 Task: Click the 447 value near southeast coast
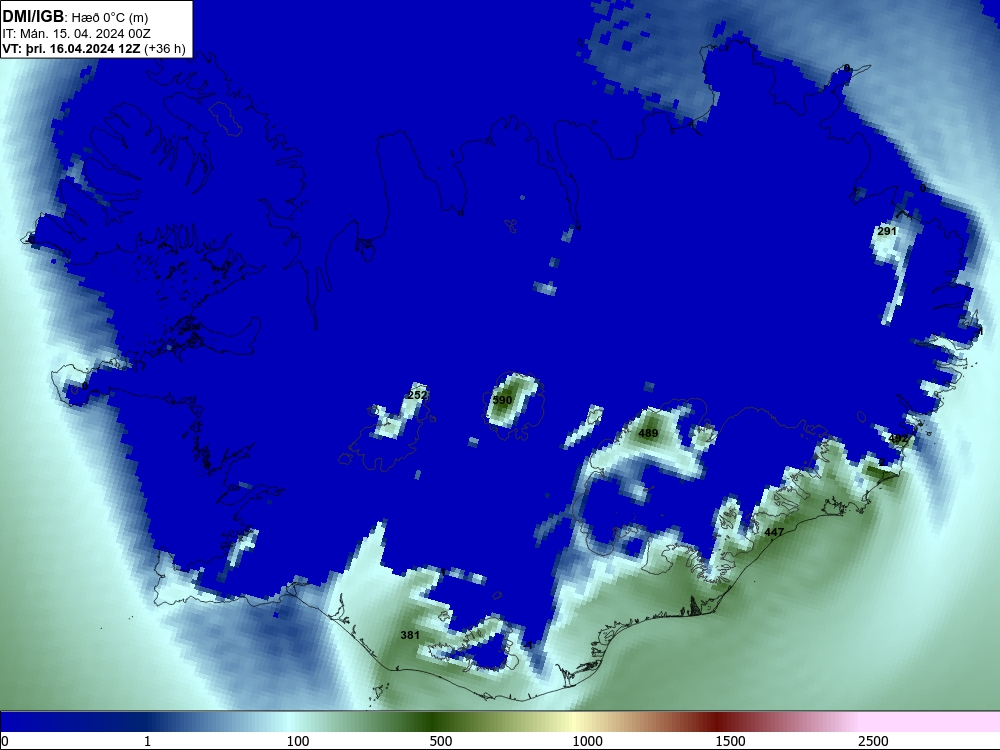click(x=774, y=531)
